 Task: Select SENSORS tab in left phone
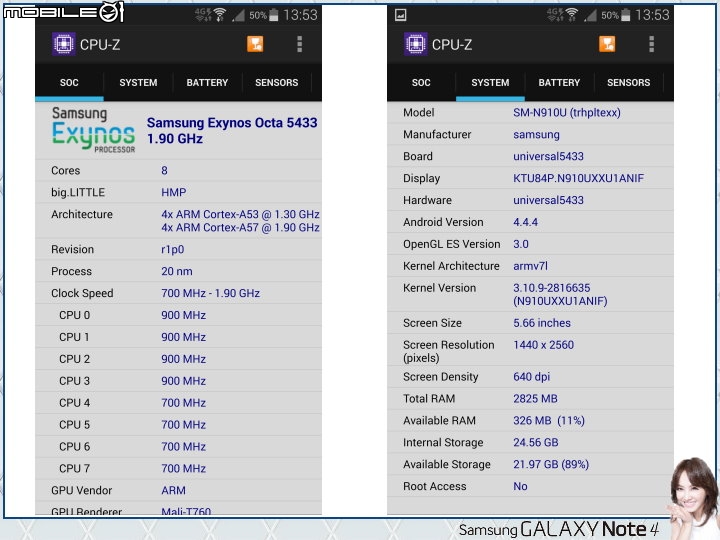pyautogui.click(x=276, y=83)
